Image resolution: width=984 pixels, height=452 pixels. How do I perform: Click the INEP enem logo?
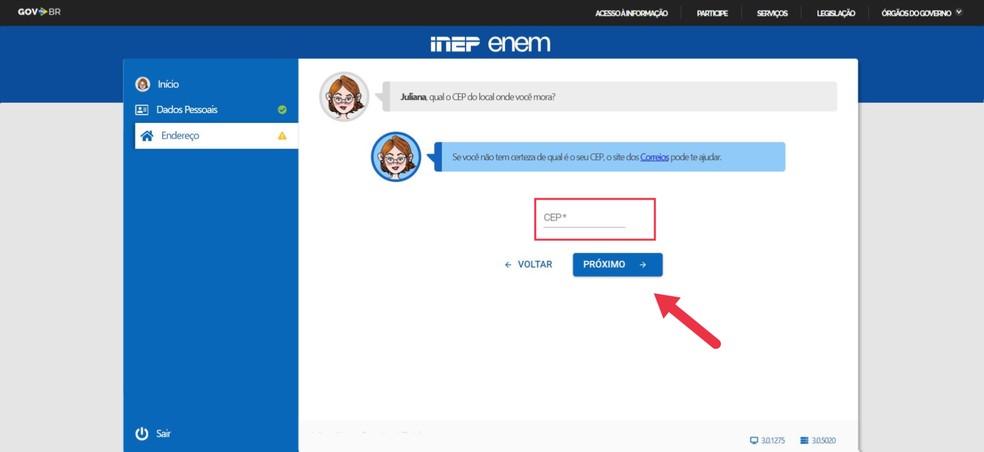[490, 43]
